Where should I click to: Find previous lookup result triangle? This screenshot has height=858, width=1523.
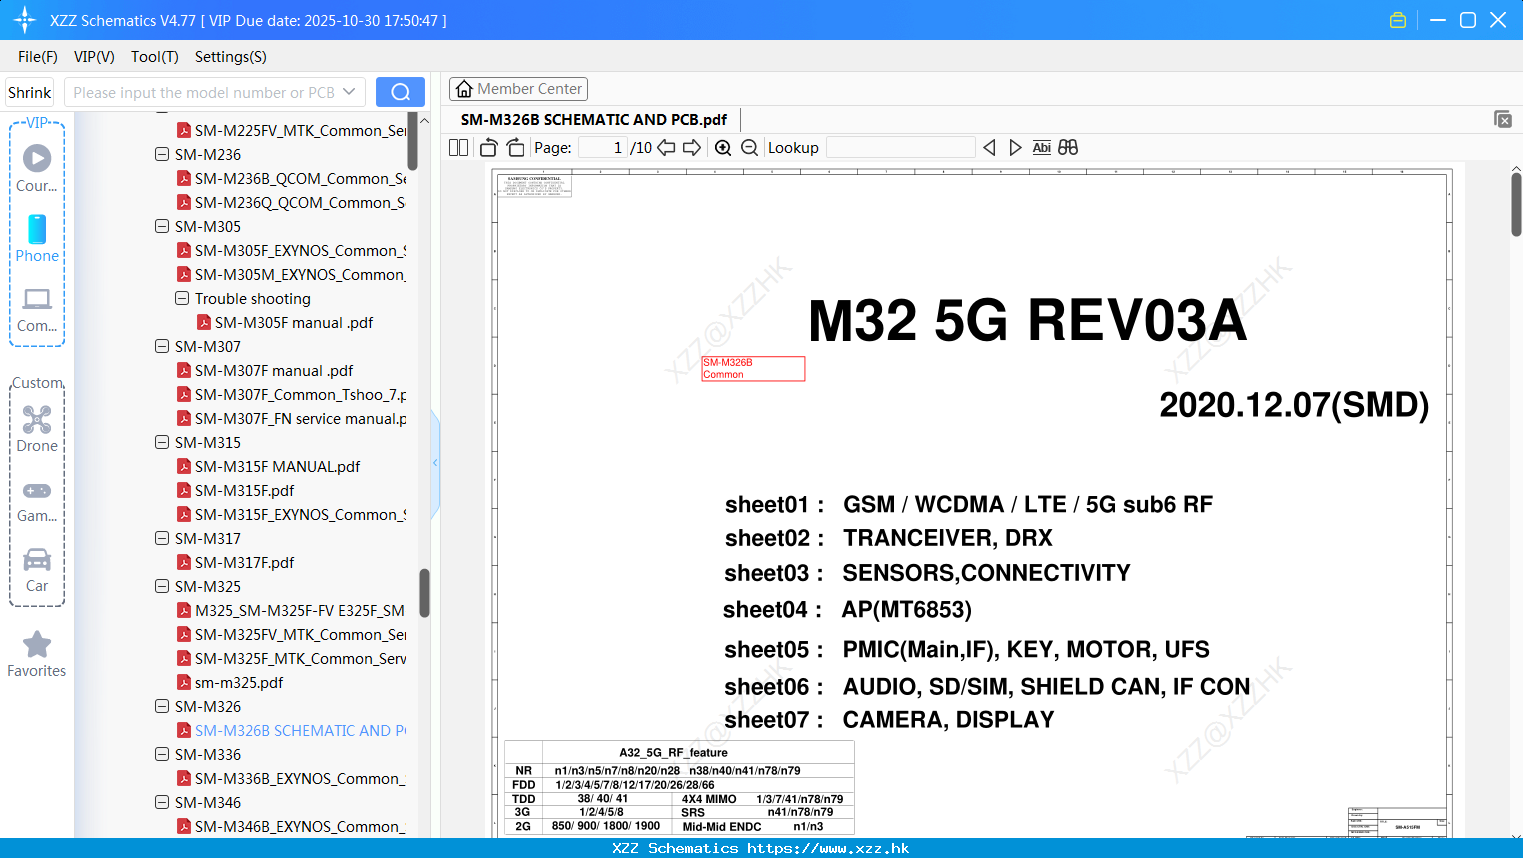(989, 148)
